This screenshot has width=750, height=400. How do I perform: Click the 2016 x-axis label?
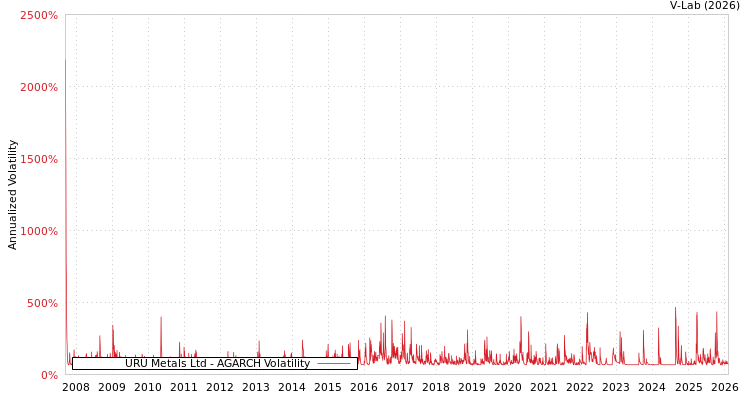364,387
